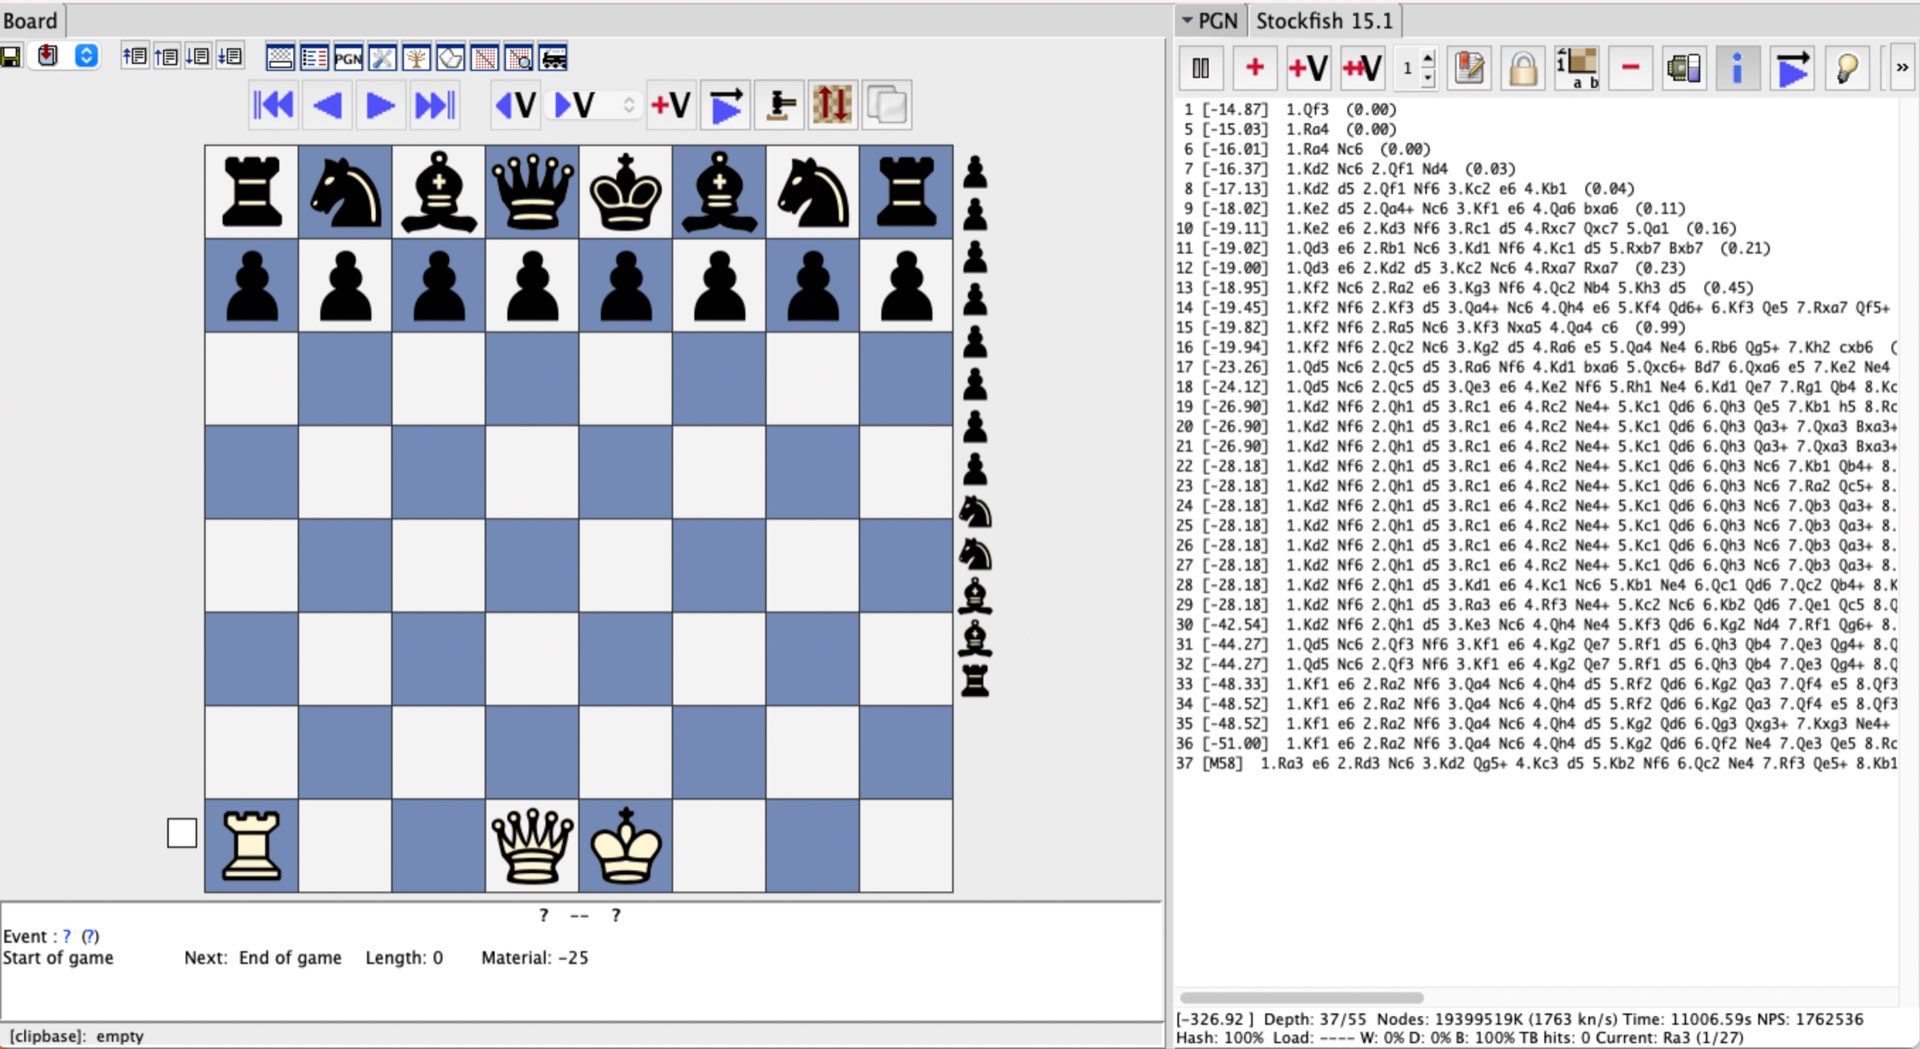Click the '[clipbase]: empty' status text

(77, 1036)
